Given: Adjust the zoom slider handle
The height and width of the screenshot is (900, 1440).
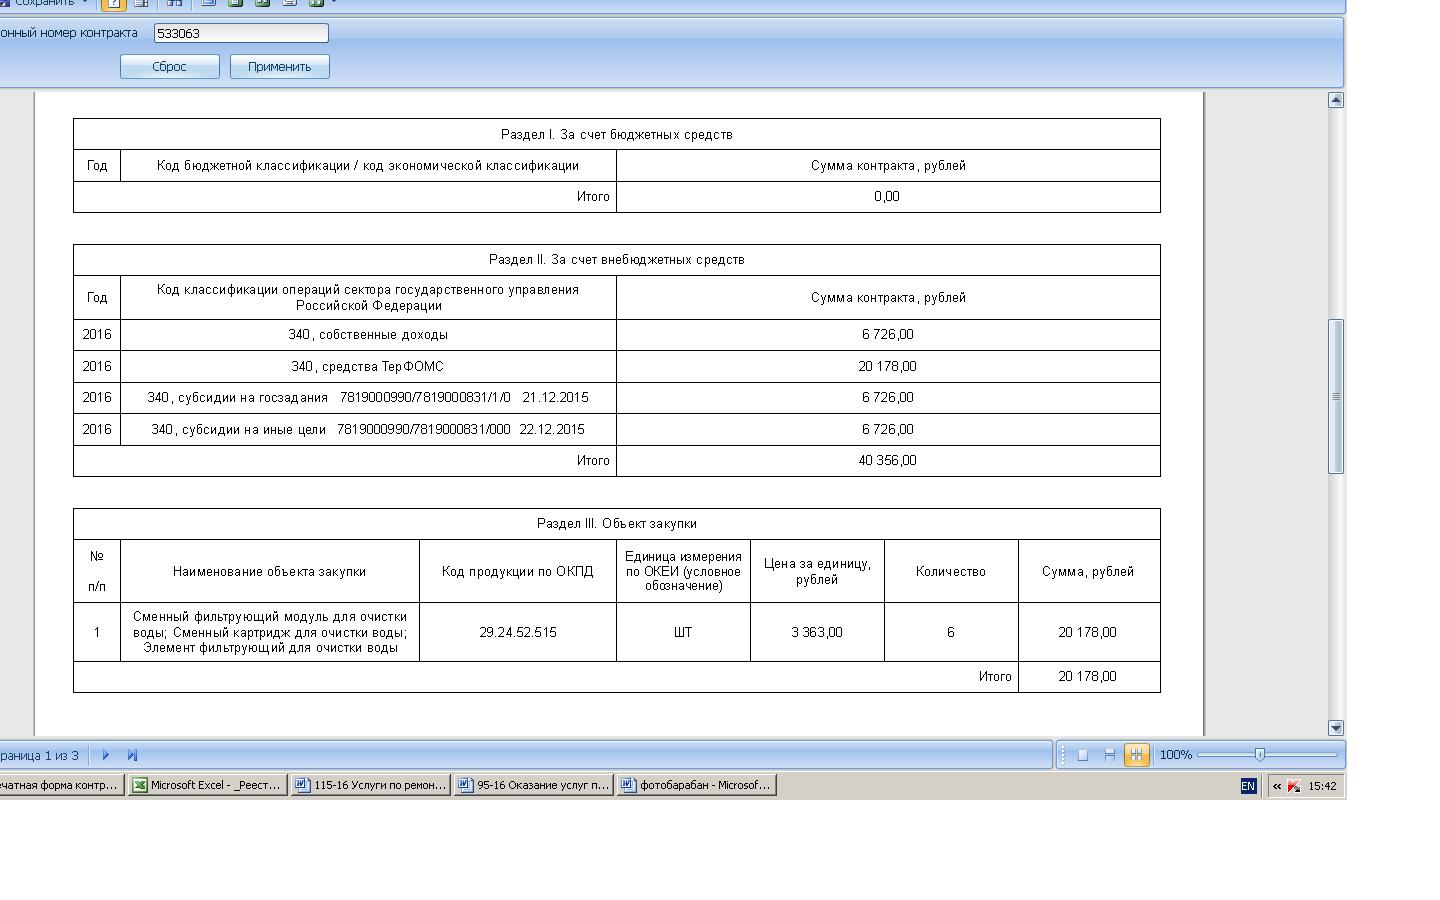Looking at the screenshot, I should click(x=1260, y=754).
